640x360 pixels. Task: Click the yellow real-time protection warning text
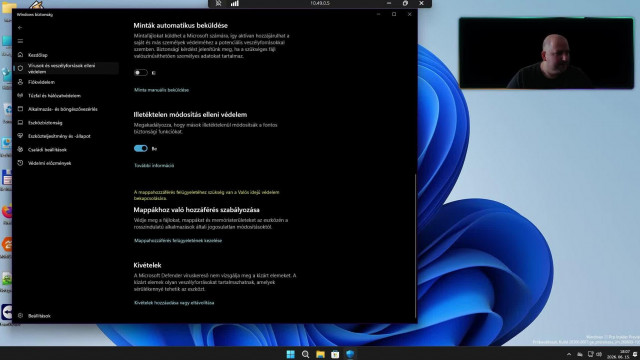(207, 195)
